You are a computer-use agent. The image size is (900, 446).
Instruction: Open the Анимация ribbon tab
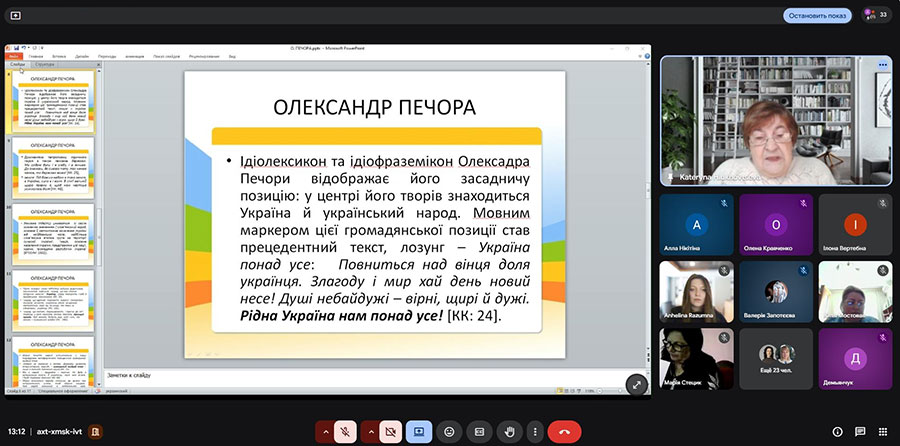(134, 56)
